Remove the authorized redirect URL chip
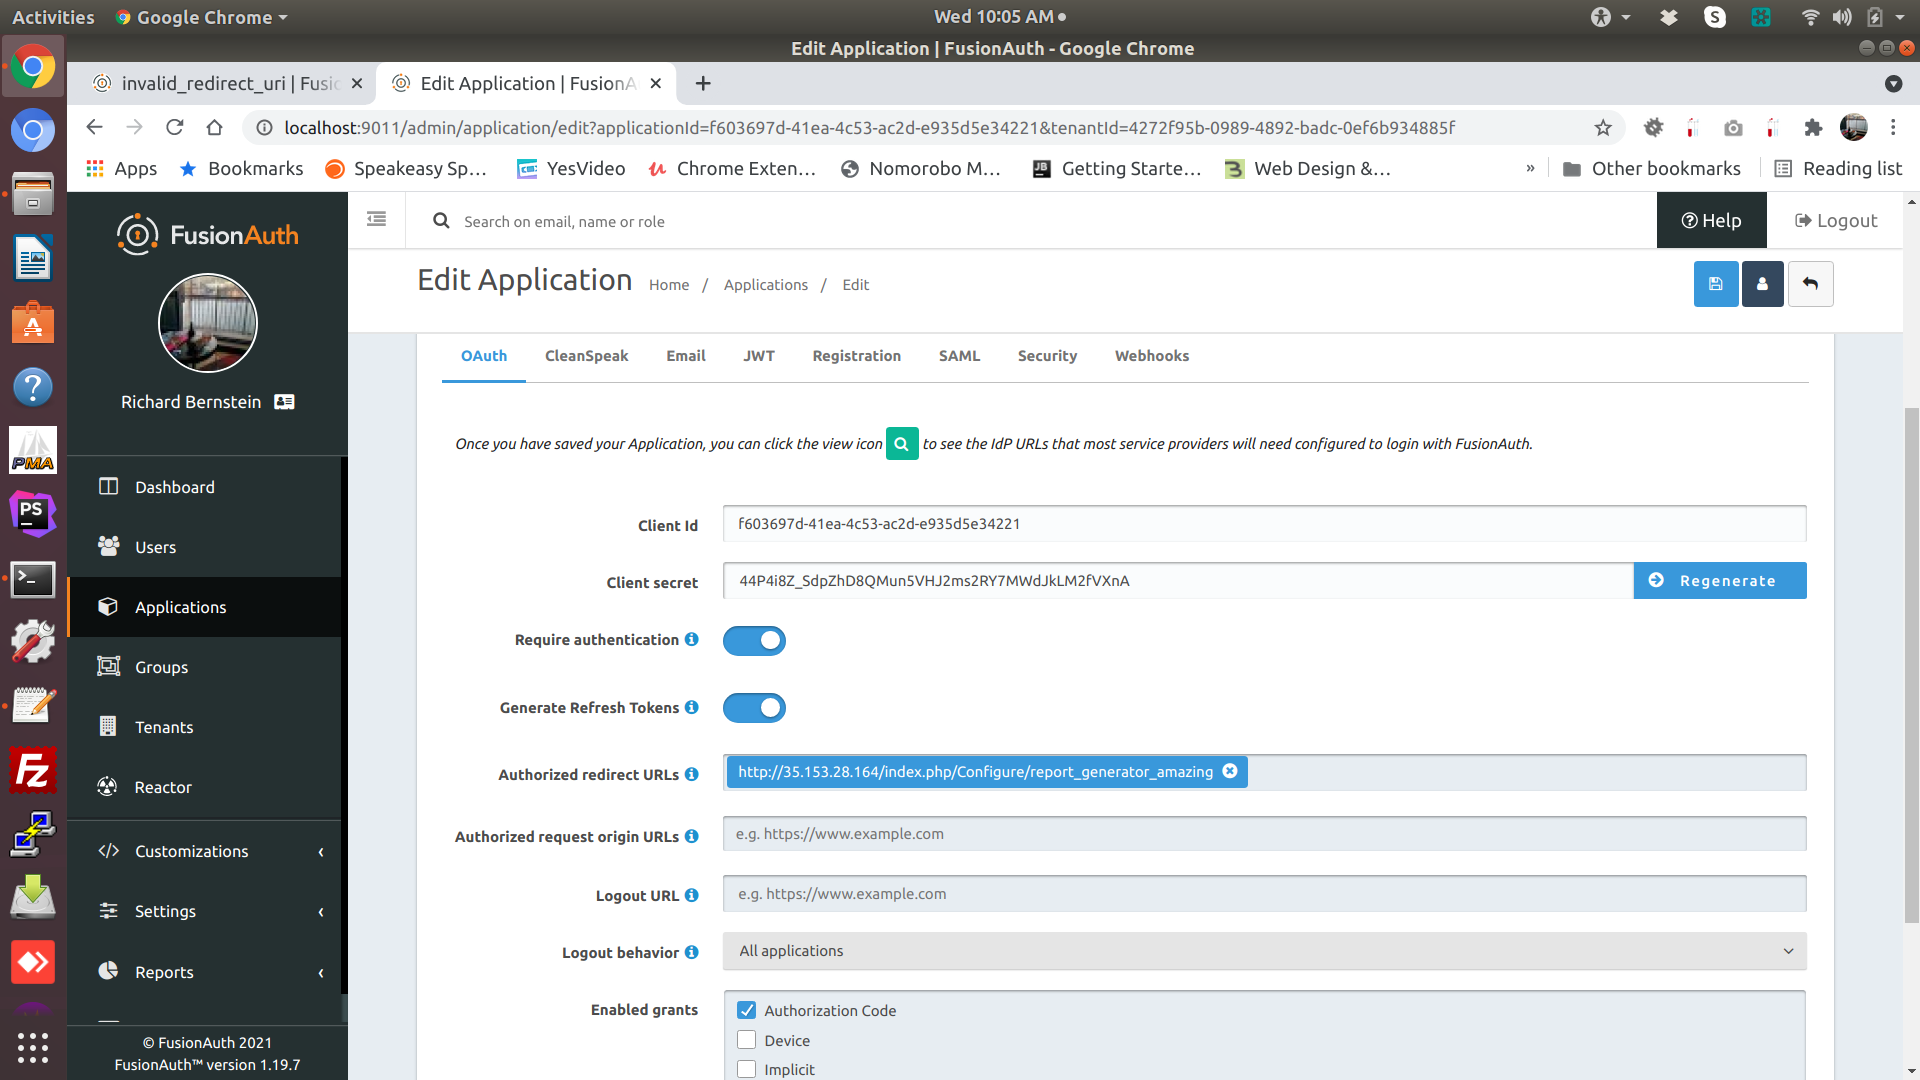Image resolution: width=1920 pixels, height=1080 pixels. click(x=1230, y=771)
